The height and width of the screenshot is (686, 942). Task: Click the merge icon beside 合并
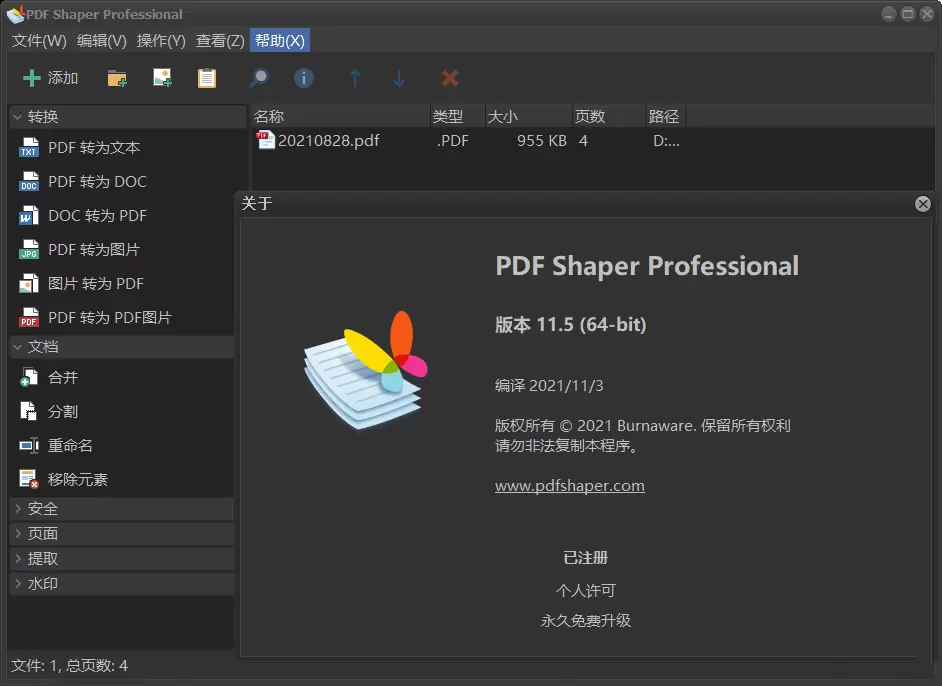[29, 377]
